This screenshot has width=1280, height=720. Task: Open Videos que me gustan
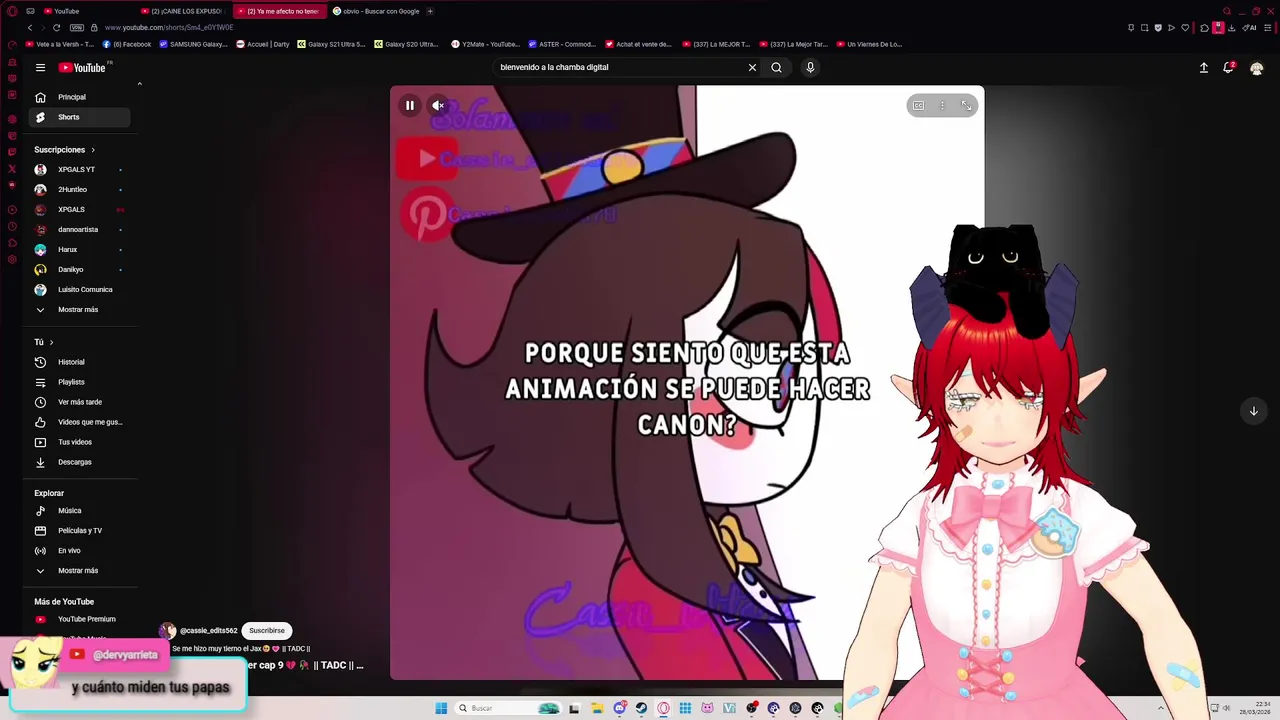click(x=80, y=422)
